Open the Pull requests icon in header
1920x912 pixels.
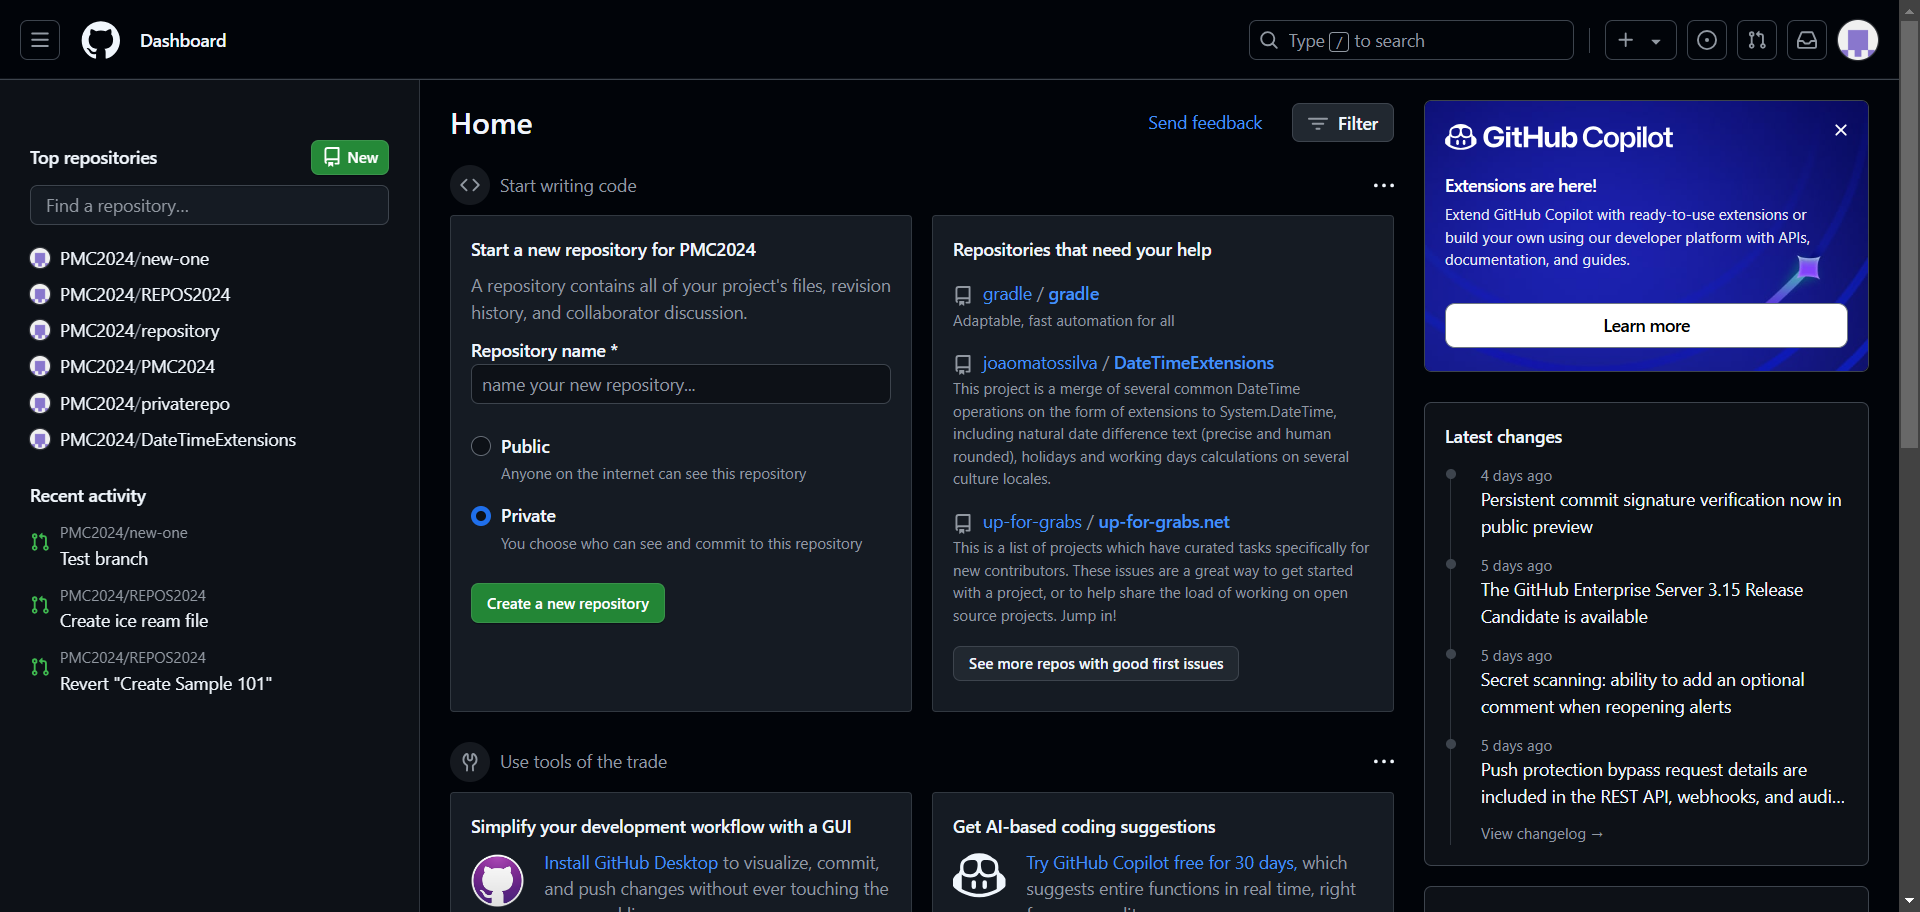[x=1757, y=40]
